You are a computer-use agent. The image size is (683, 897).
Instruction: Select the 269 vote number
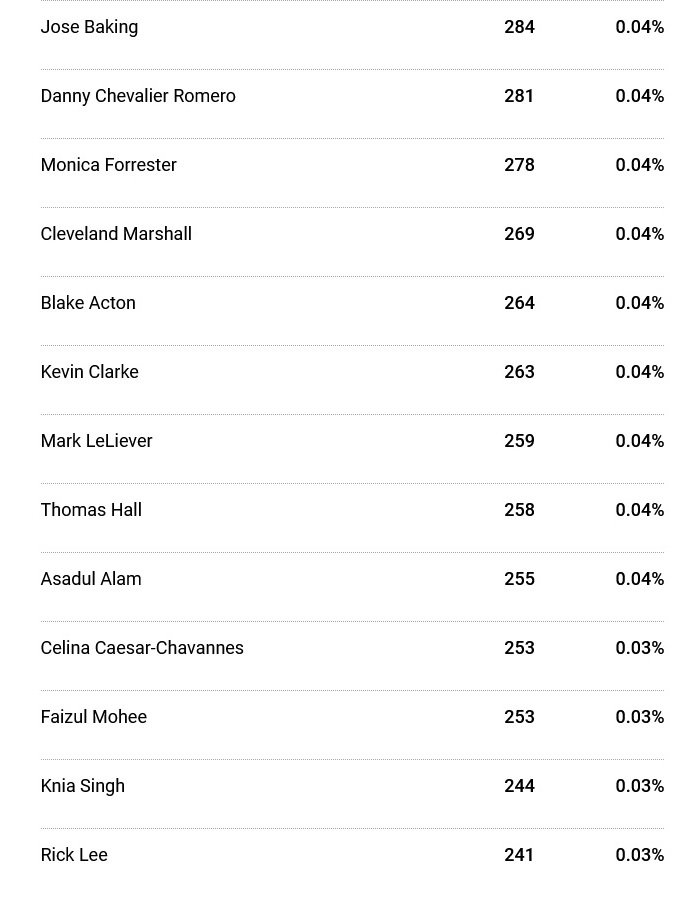[x=519, y=234]
